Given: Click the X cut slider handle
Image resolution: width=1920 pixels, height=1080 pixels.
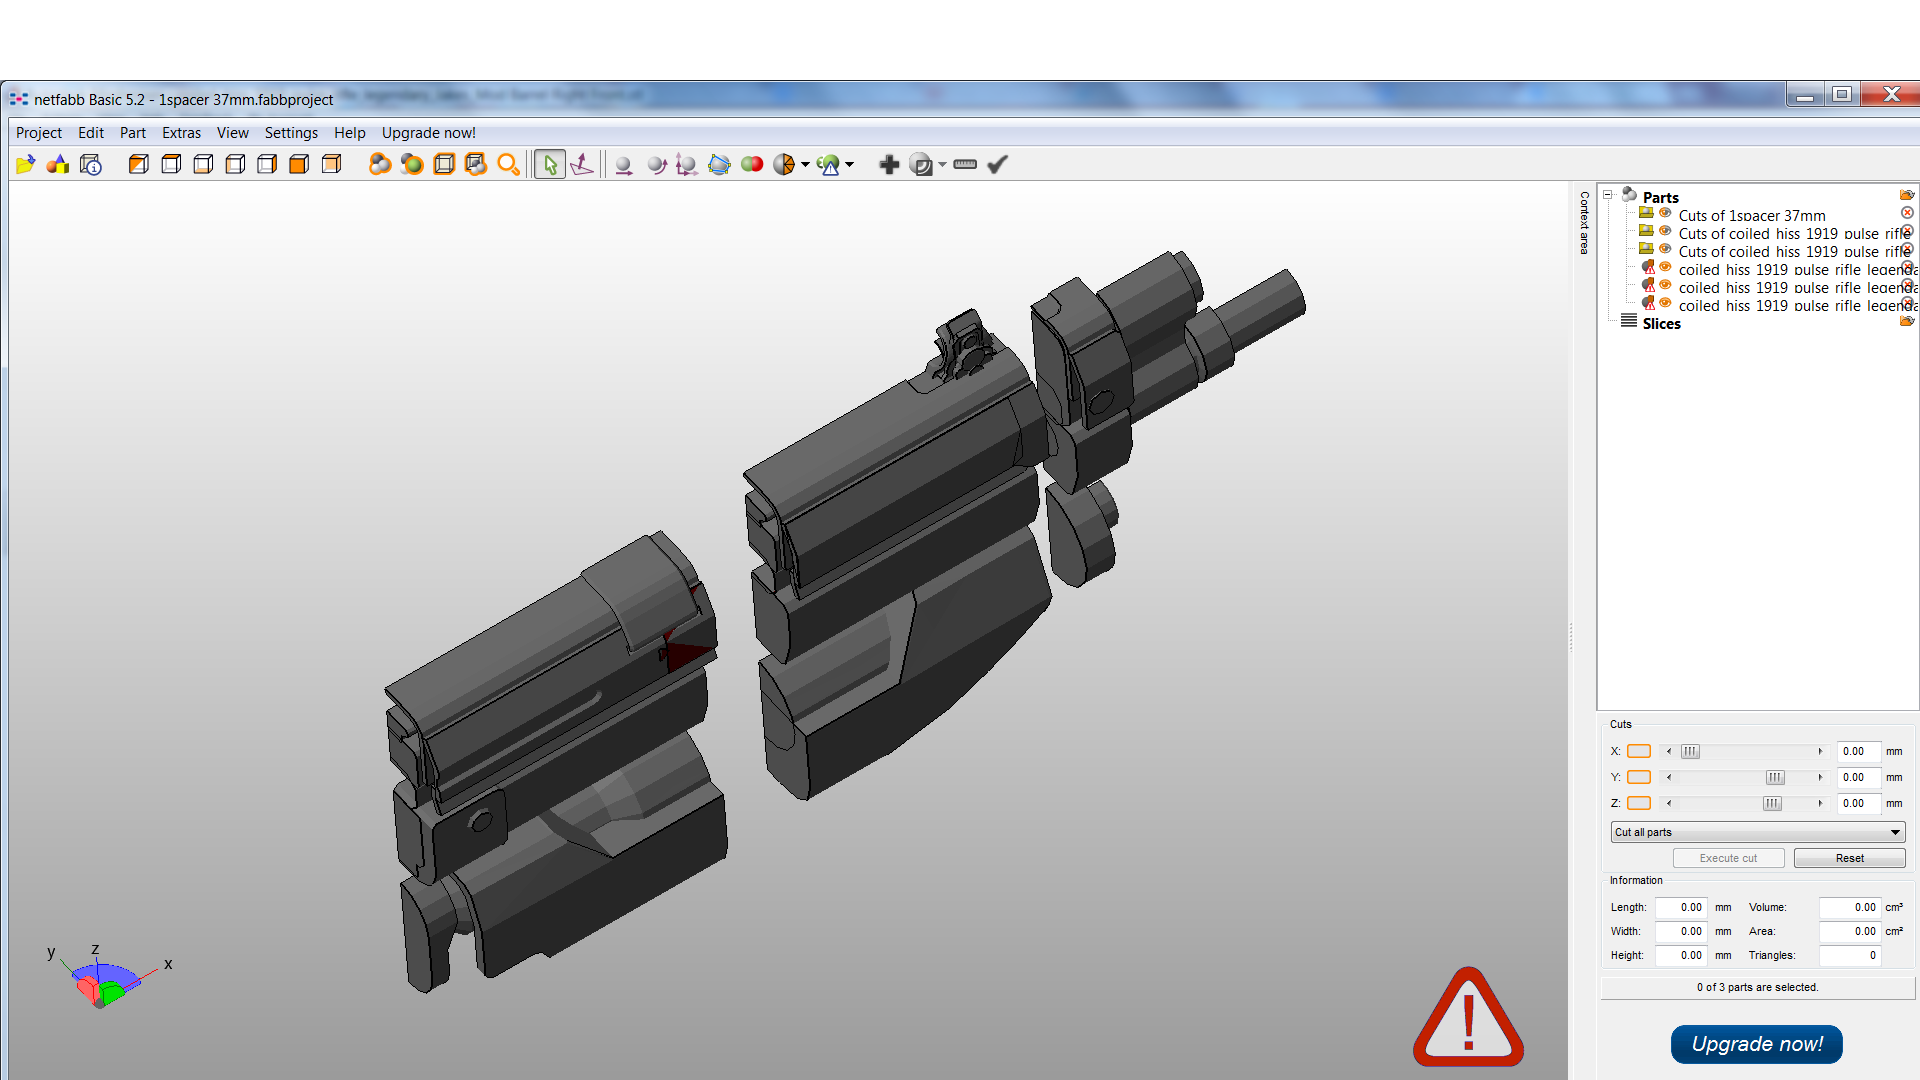Looking at the screenshot, I should tap(1690, 751).
